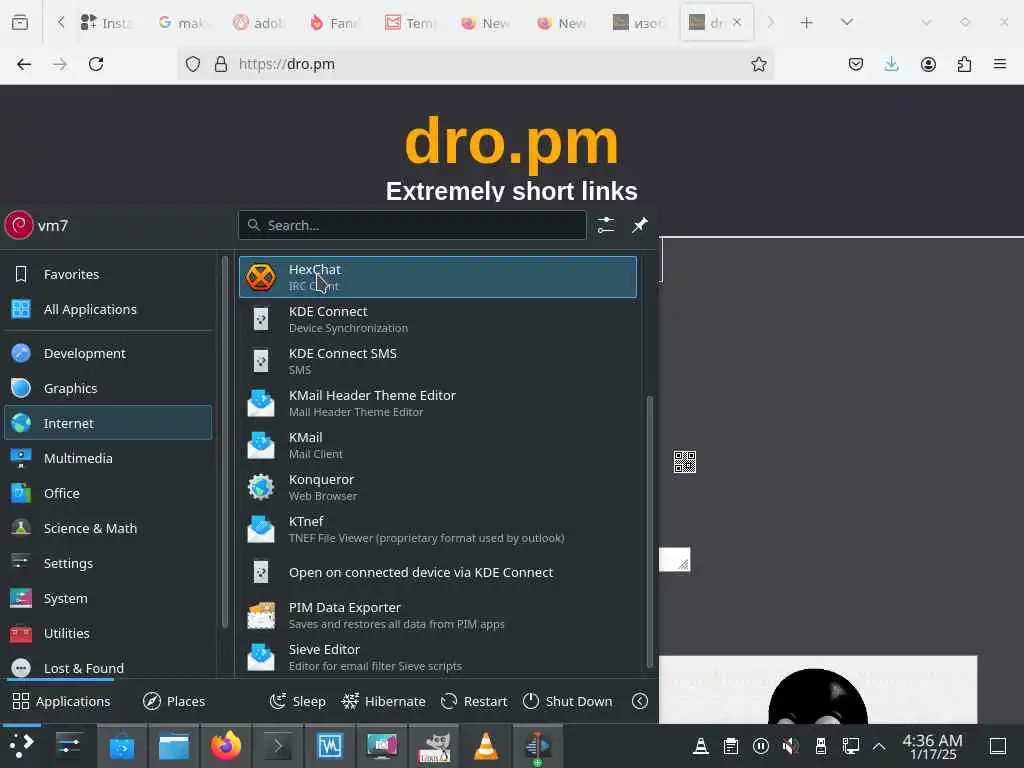Open KDE Connect device synchronization
The height and width of the screenshot is (768, 1024).
click(438, 319)
